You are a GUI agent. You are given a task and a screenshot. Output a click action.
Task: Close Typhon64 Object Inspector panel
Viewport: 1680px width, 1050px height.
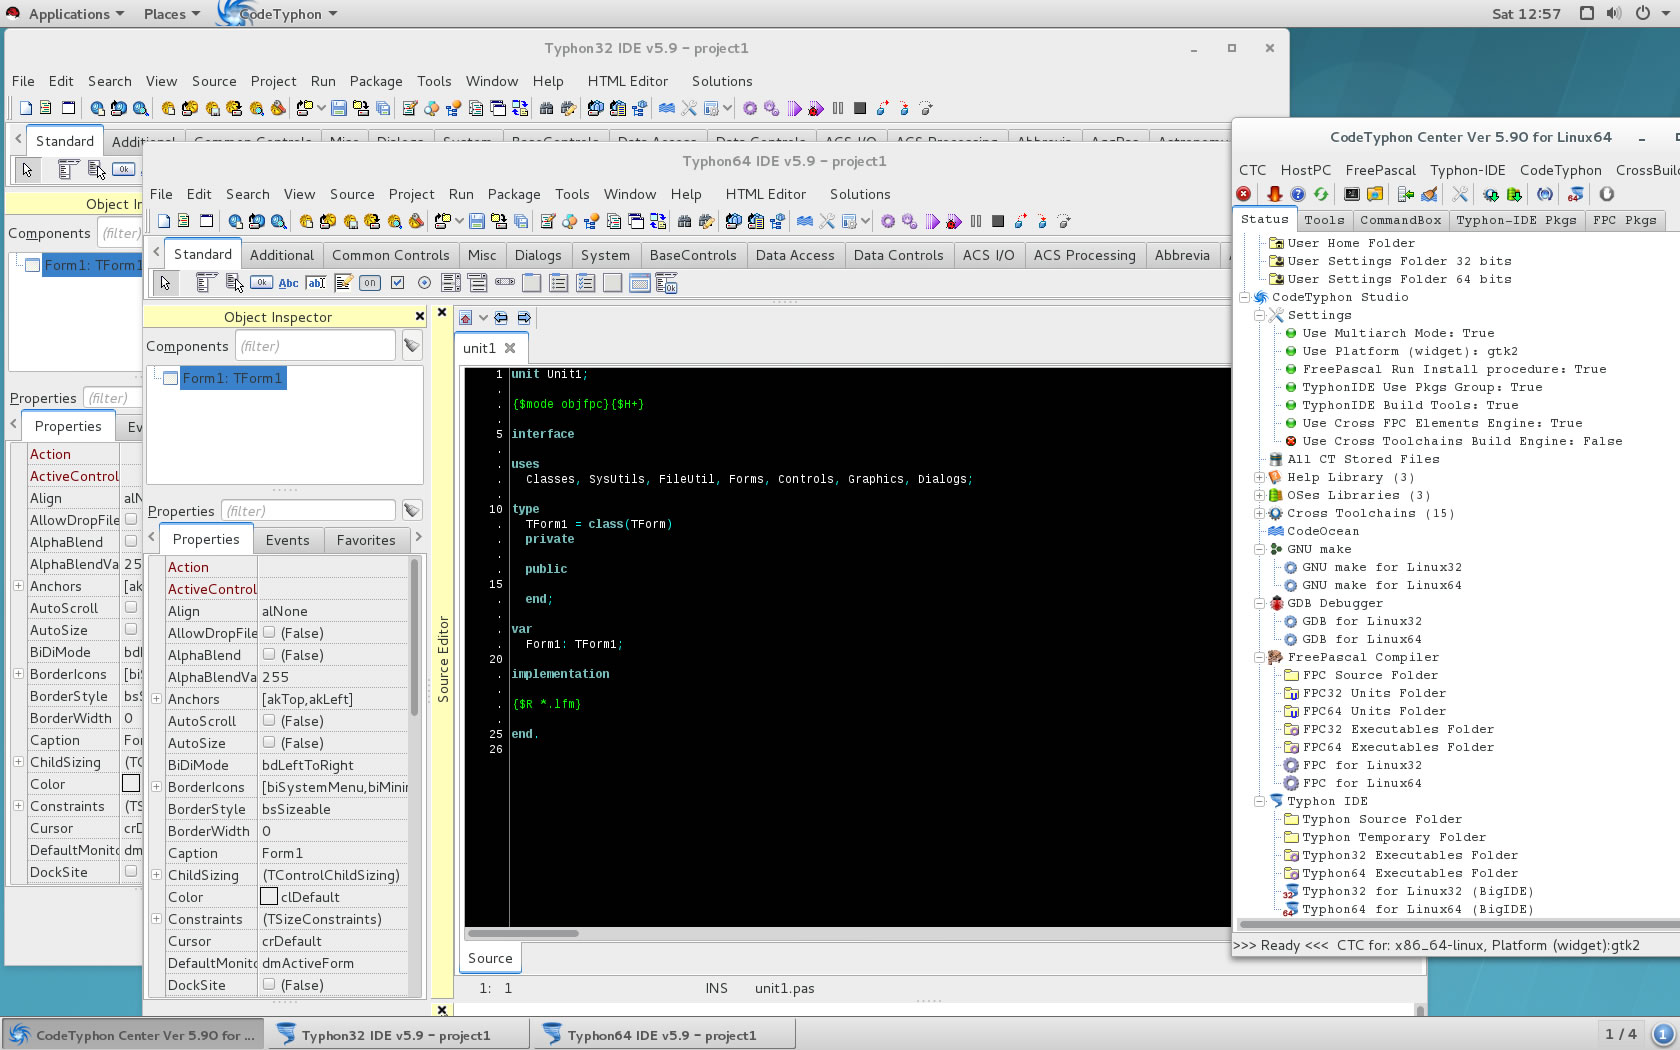tap(420, 316)
